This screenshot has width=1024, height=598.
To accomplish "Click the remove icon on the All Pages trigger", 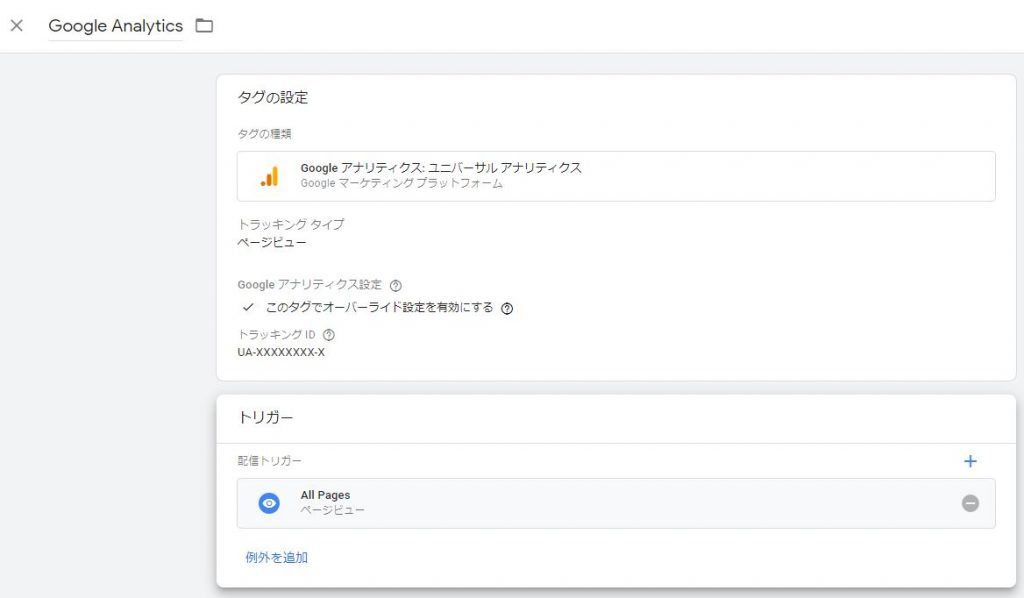I will pos(970,503).
